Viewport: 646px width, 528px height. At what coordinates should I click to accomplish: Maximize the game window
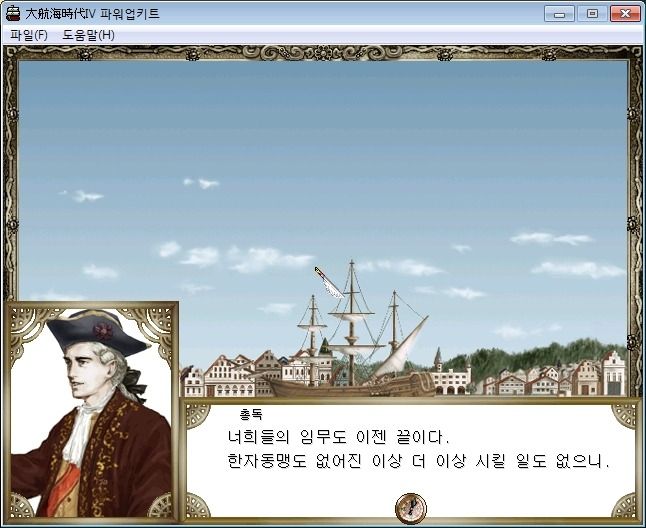point(592,14)
